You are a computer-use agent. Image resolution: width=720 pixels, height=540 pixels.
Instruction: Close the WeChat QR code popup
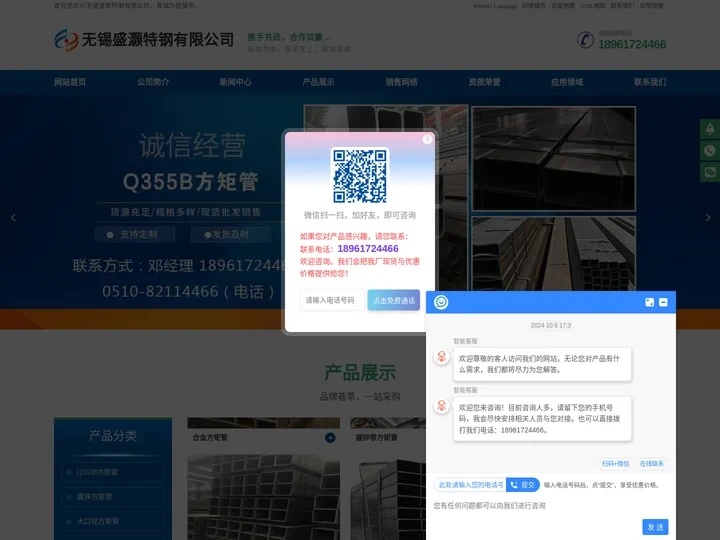427,139
